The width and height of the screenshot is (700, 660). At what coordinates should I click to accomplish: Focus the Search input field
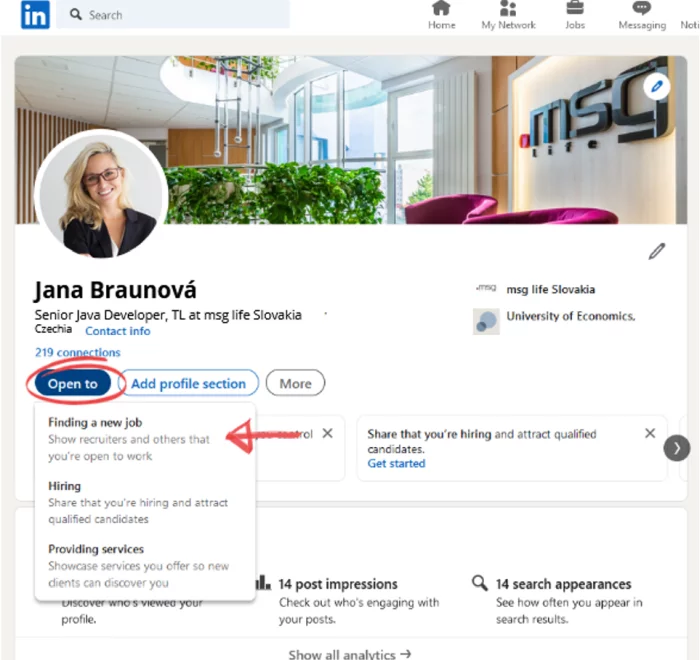click(x=173, y=15)
